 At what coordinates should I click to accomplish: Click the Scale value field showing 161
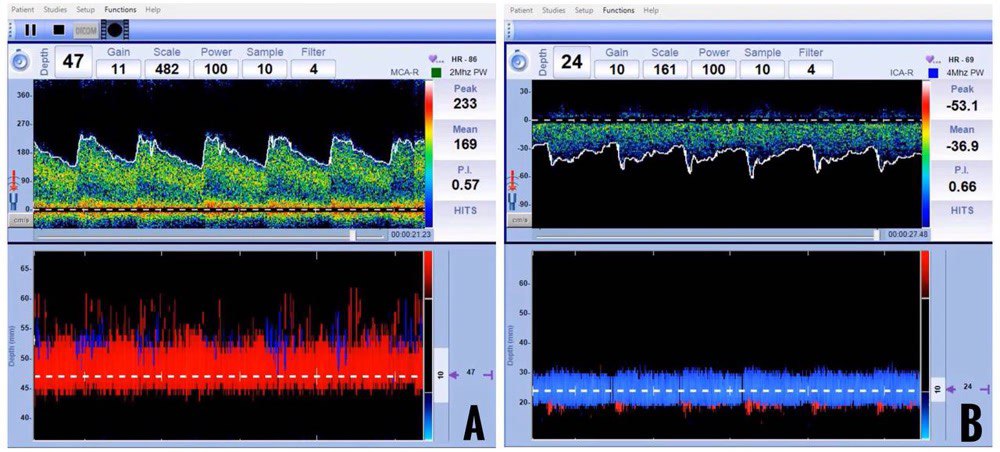point(665,69)
